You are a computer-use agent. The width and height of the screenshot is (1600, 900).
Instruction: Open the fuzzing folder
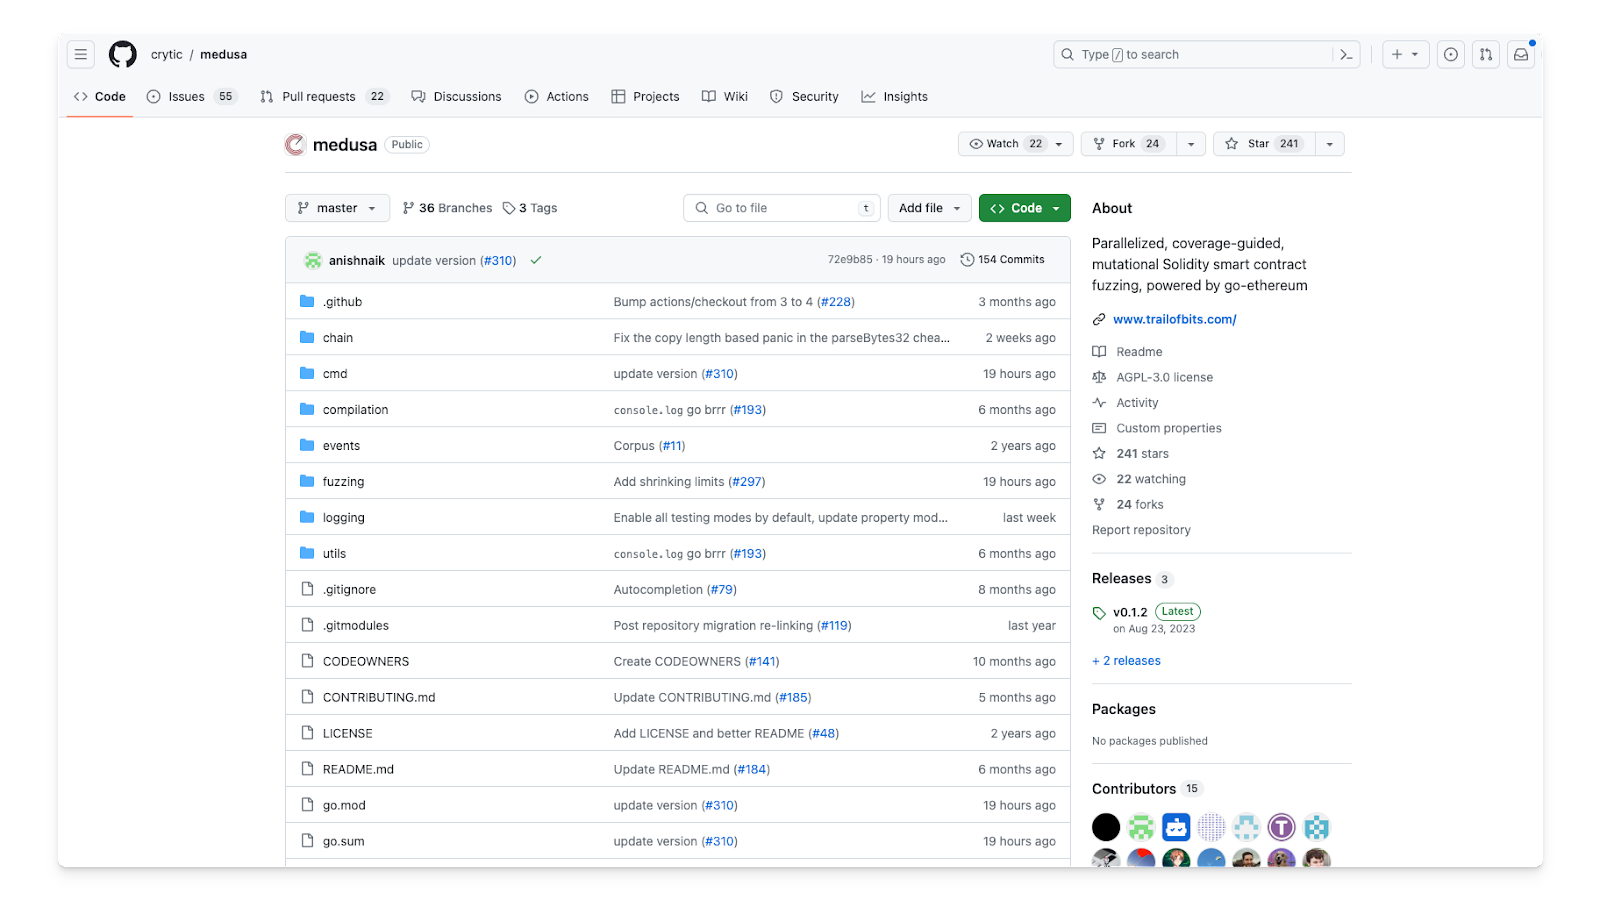coord(344,481)
